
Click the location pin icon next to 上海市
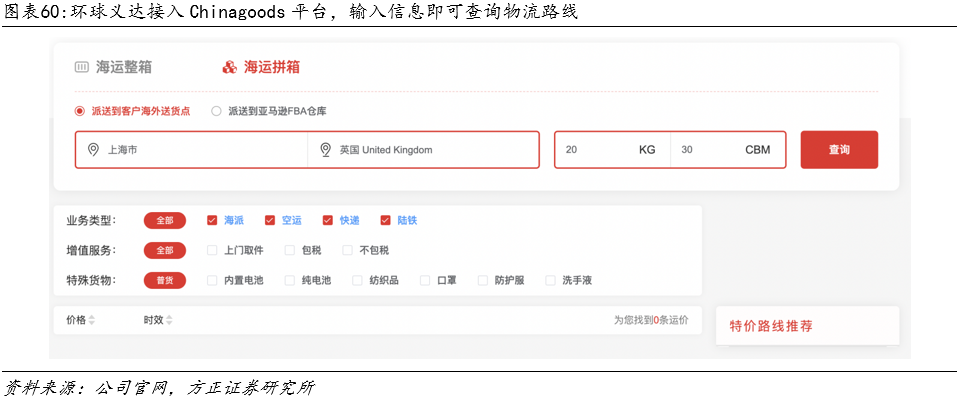(x=93, y=149)
